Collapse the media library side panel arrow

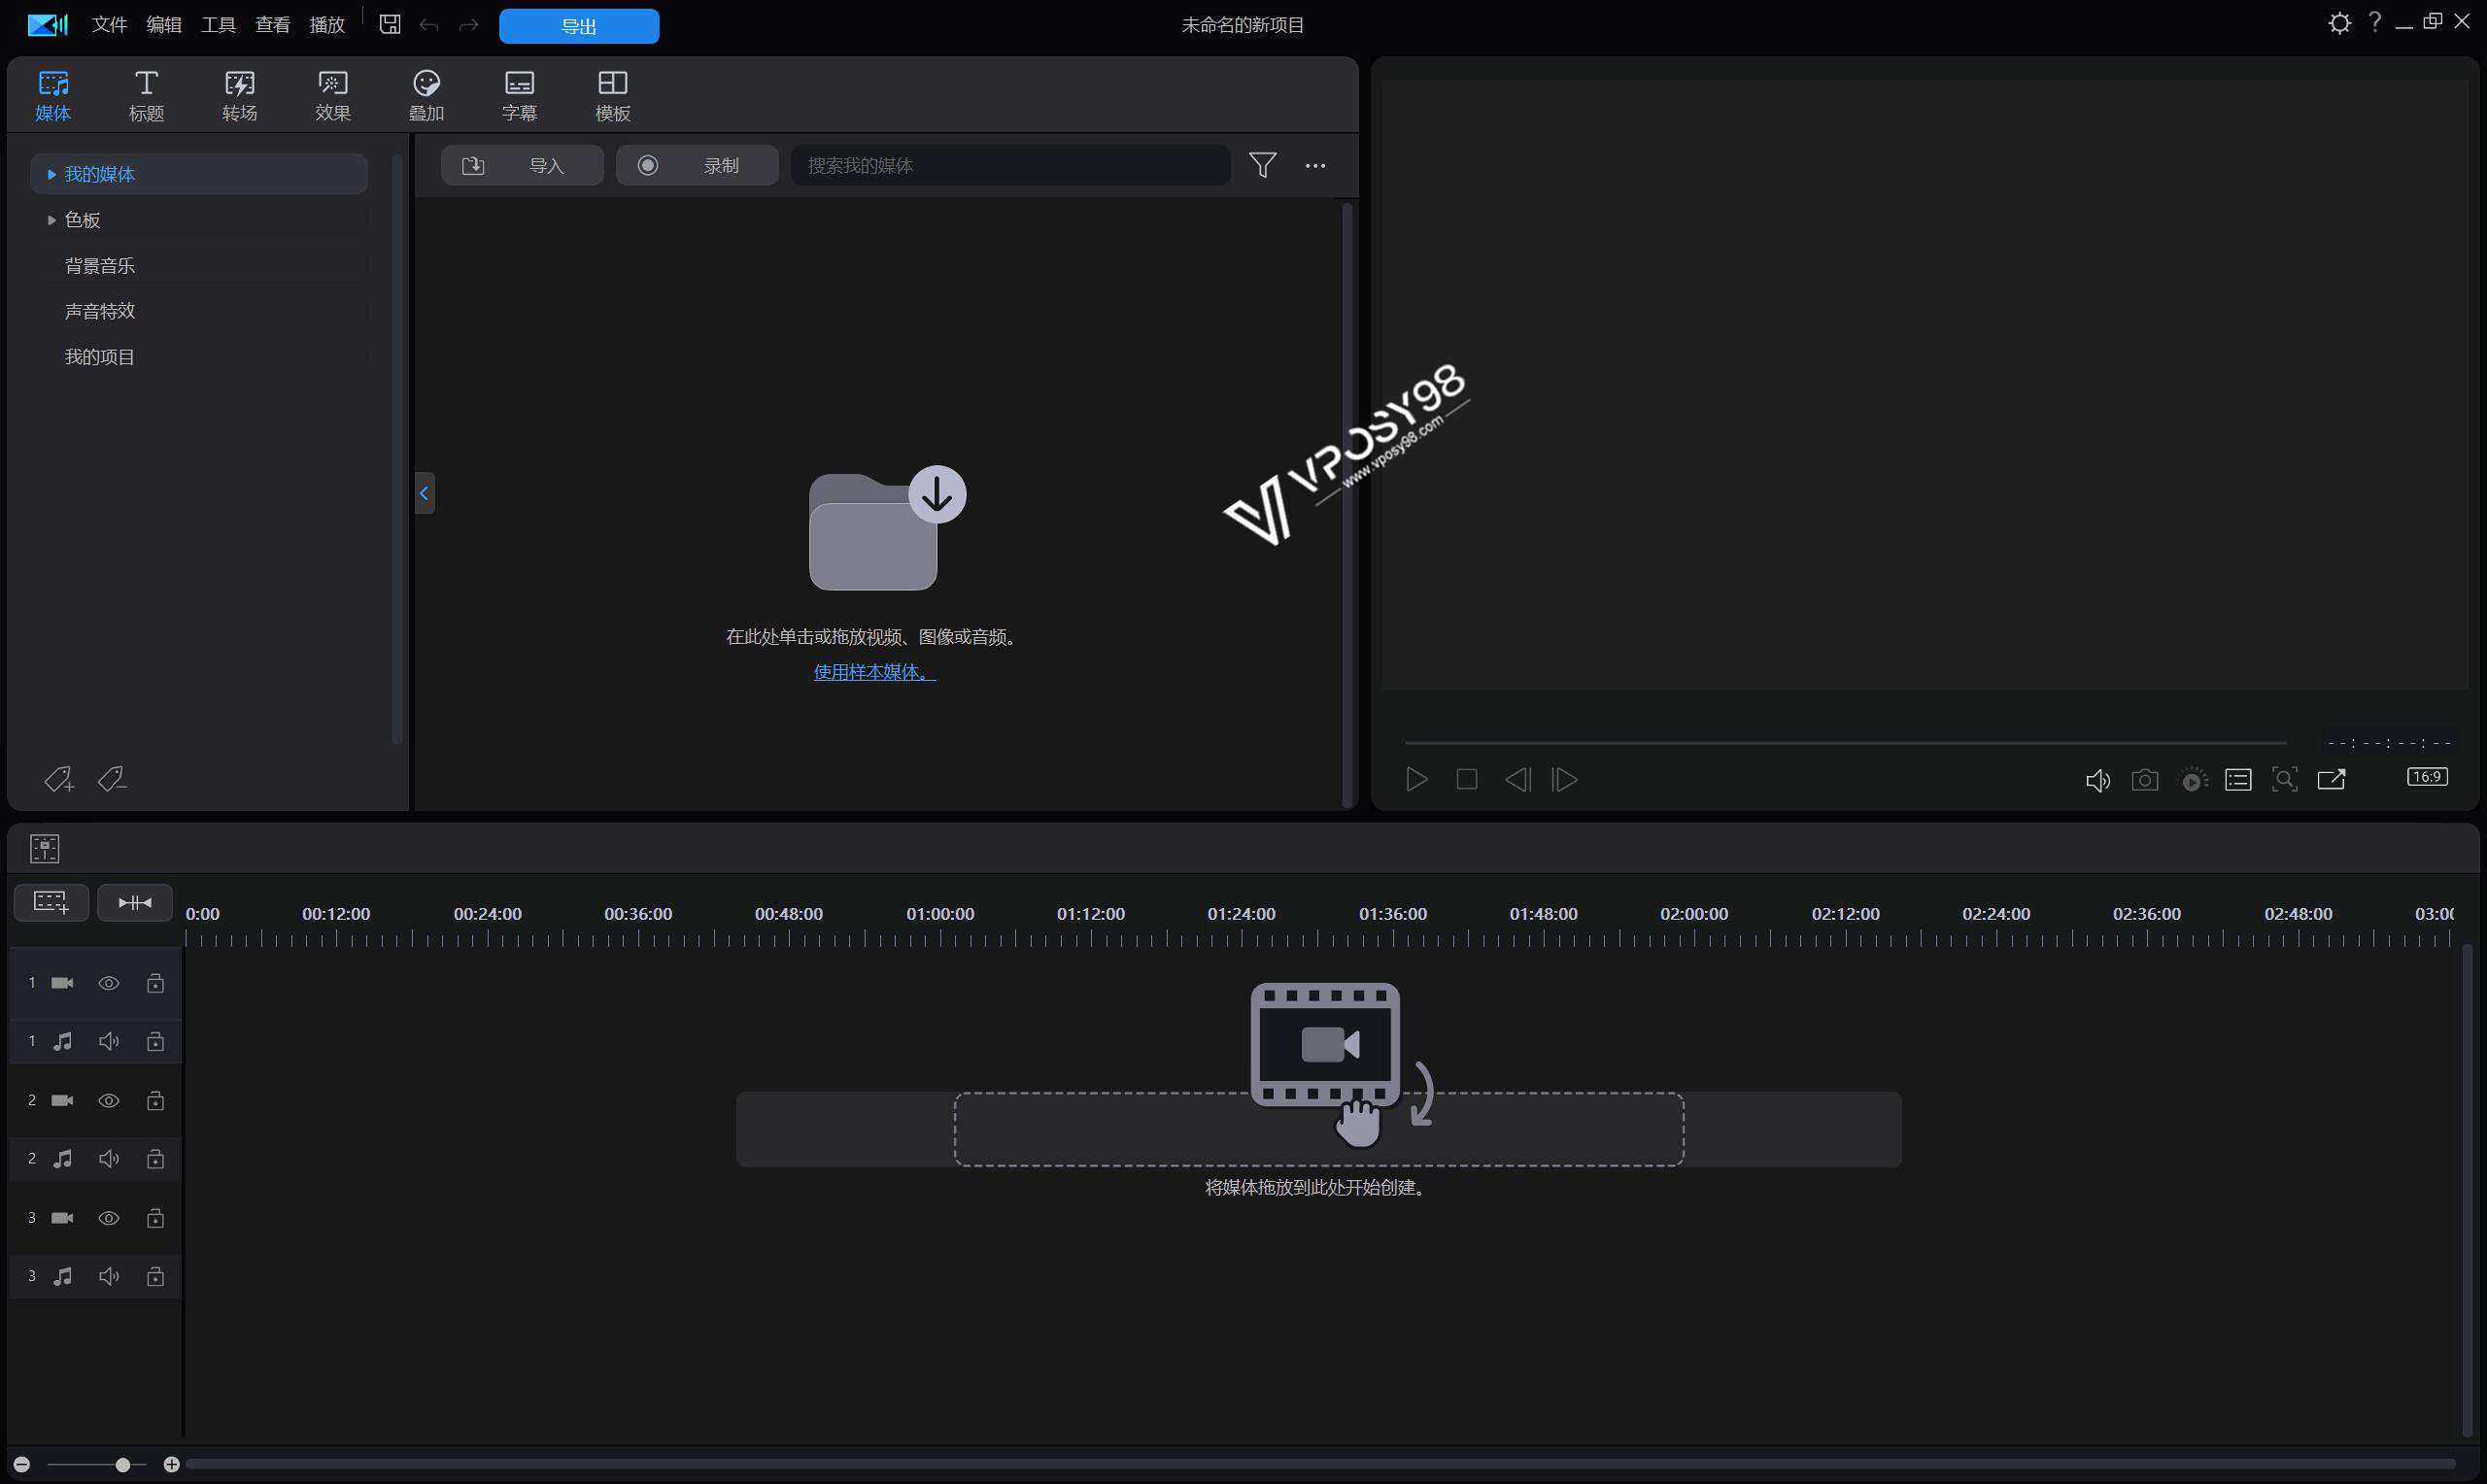pyautogui.click(x=424, y=493)
